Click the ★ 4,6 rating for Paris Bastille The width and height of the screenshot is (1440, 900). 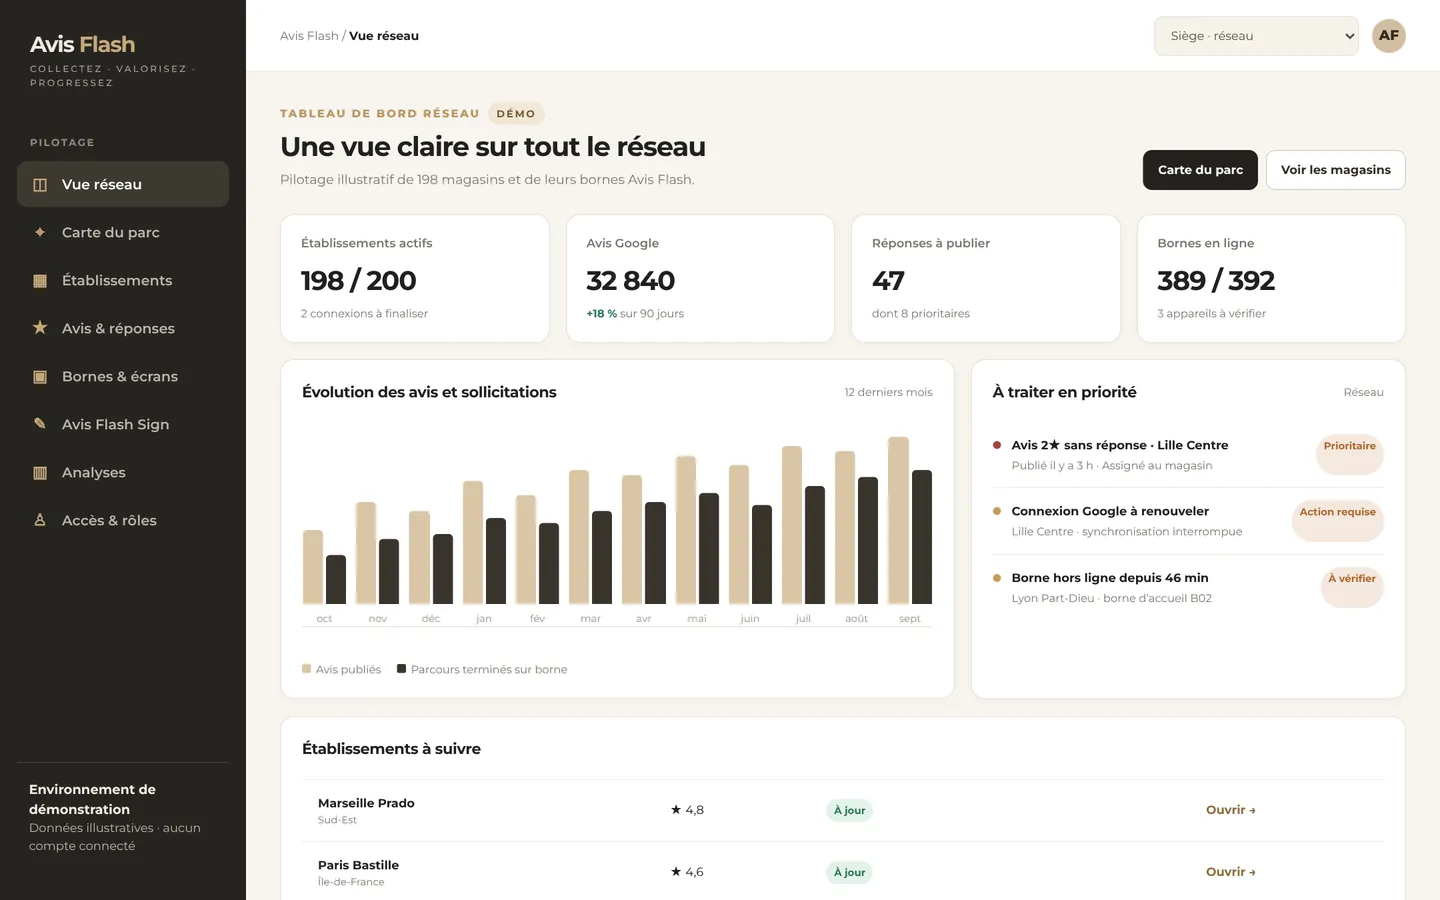point(687,872)
